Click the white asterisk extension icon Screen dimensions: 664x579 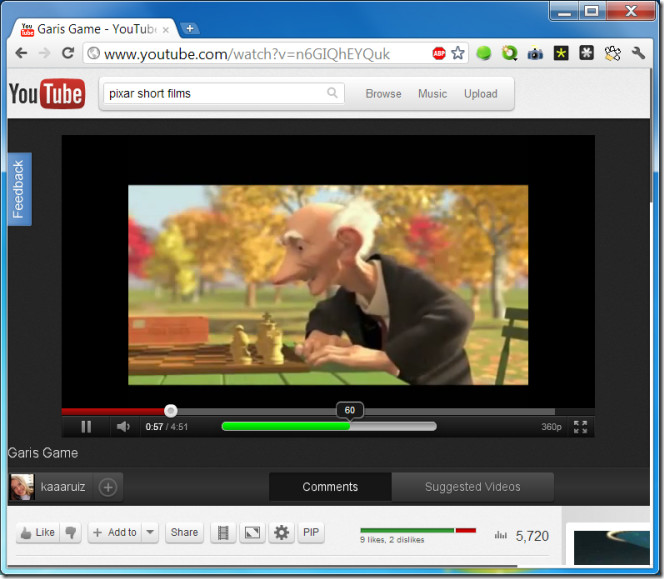pyautogui.click(x=587, y=53)
